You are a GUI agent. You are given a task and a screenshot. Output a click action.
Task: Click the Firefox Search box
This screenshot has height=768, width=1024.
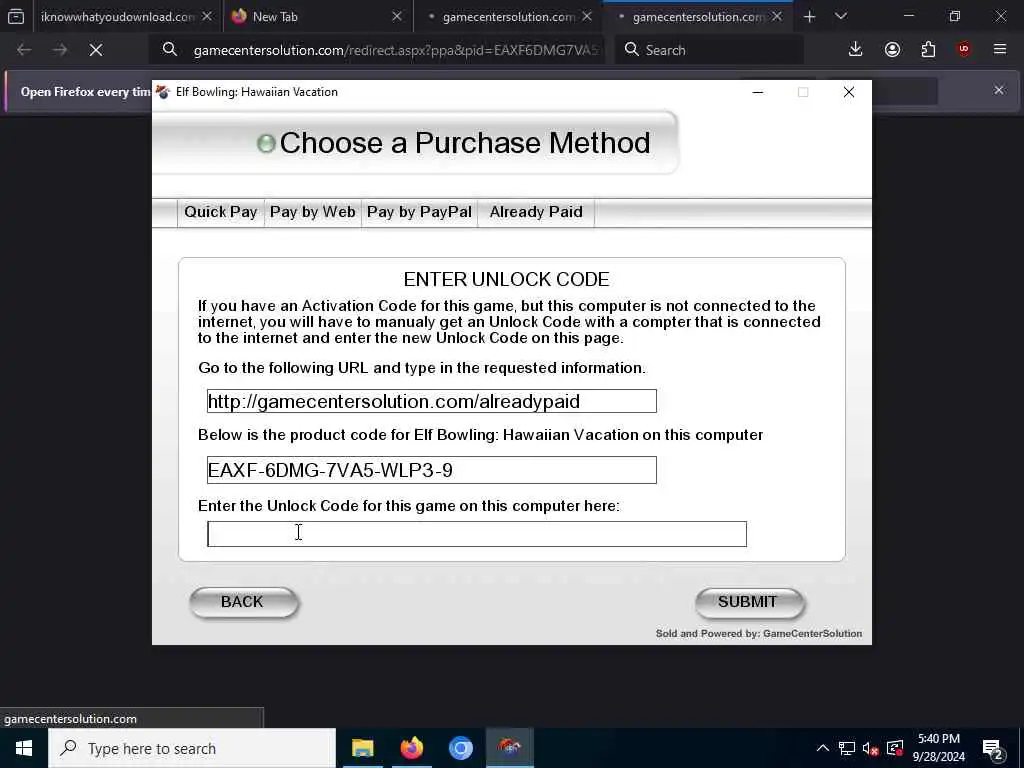pyautogui.click(x=709, y=50)
